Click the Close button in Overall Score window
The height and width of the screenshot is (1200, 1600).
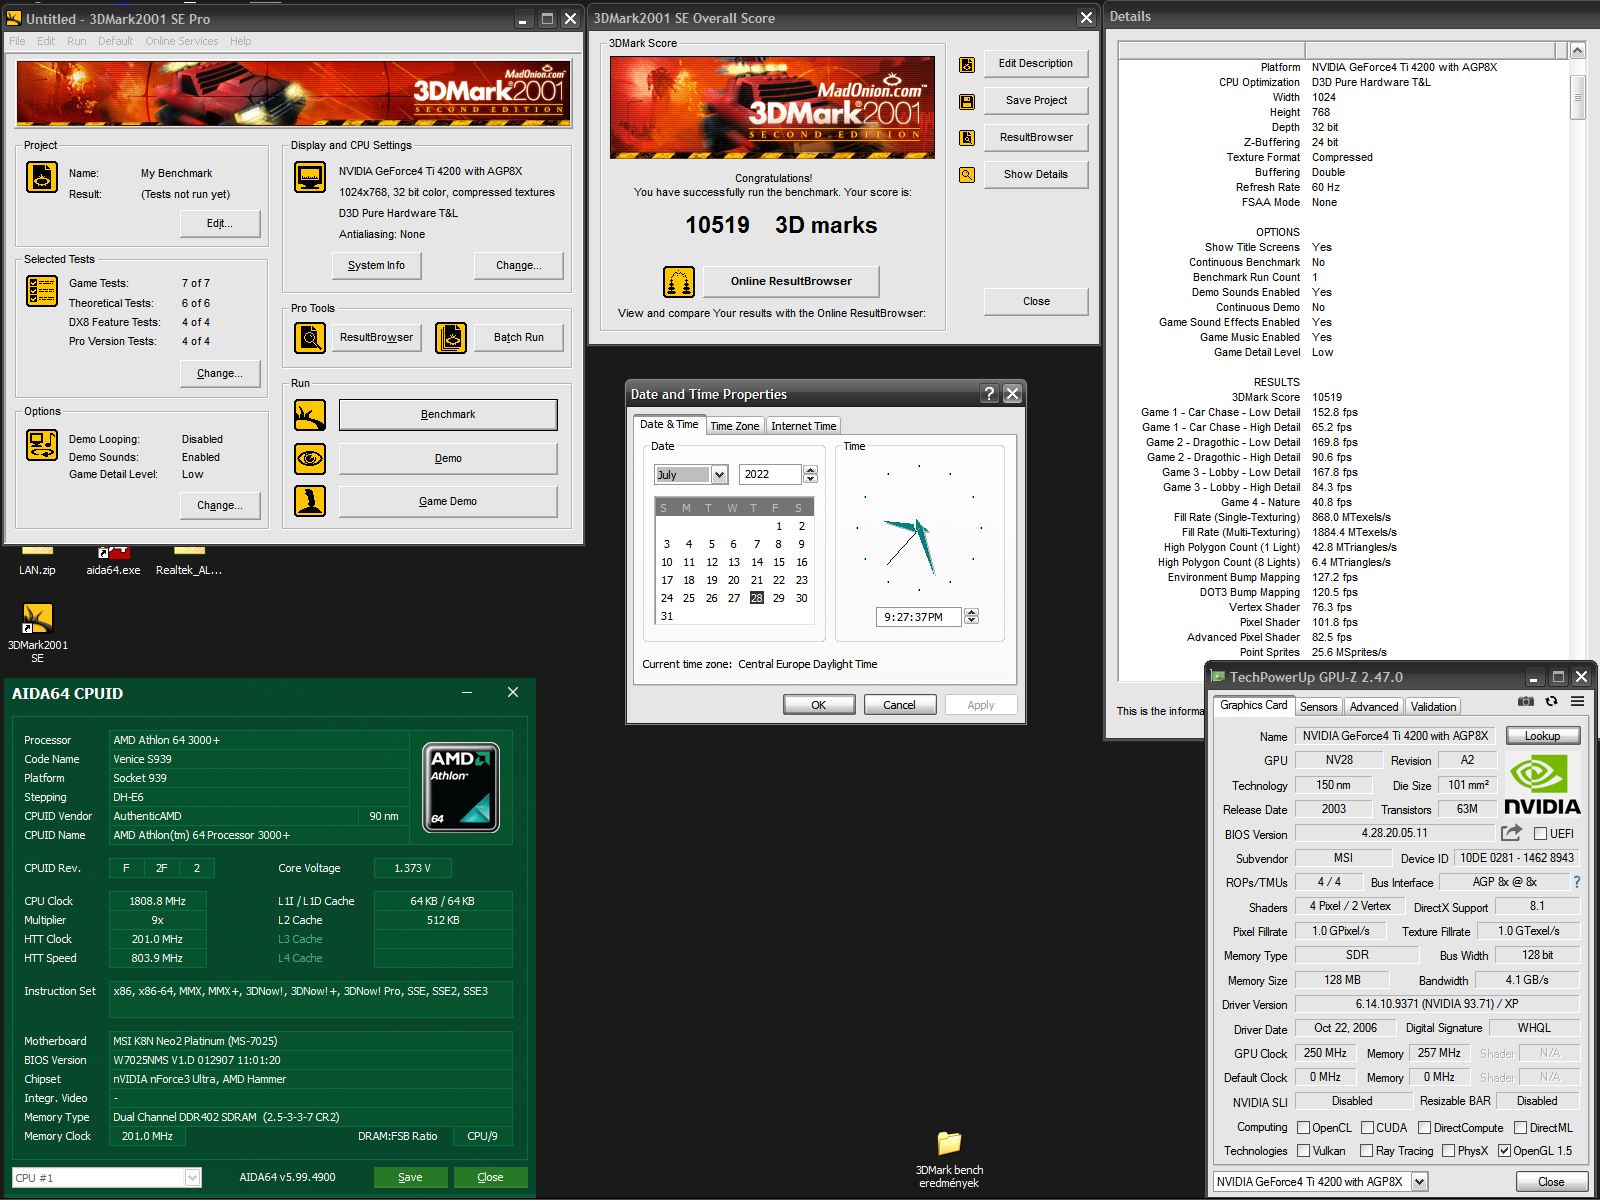pos(1036,301)
